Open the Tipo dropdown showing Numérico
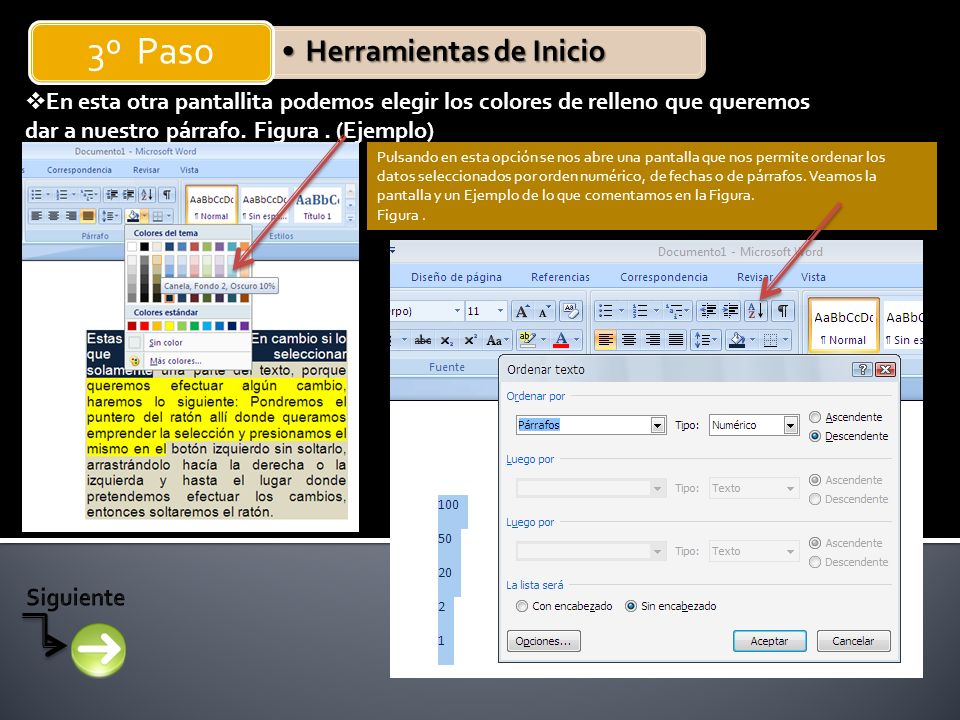 tap(791, 425)
